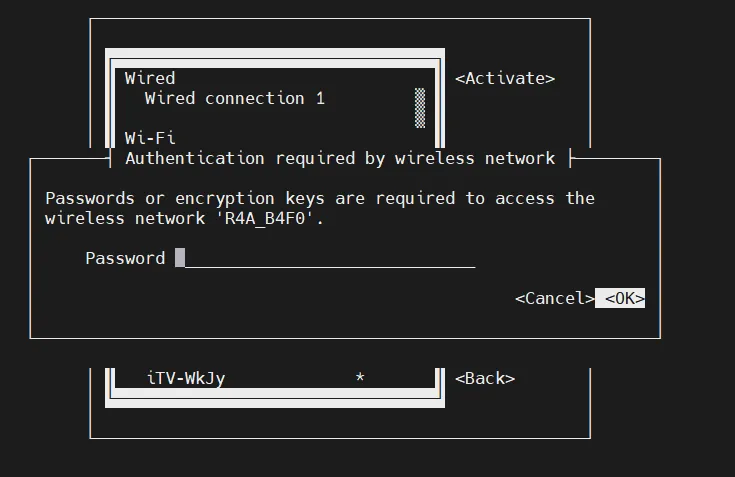Click the Wired section header
The height and width of the screenshot is (477, 735).
(150, 78)
